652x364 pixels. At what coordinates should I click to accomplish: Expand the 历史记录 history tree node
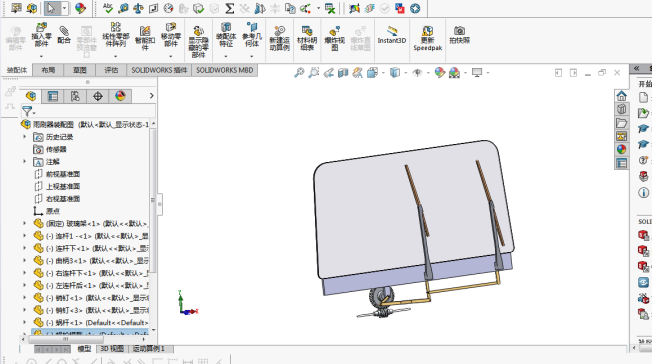pos(25,136)
